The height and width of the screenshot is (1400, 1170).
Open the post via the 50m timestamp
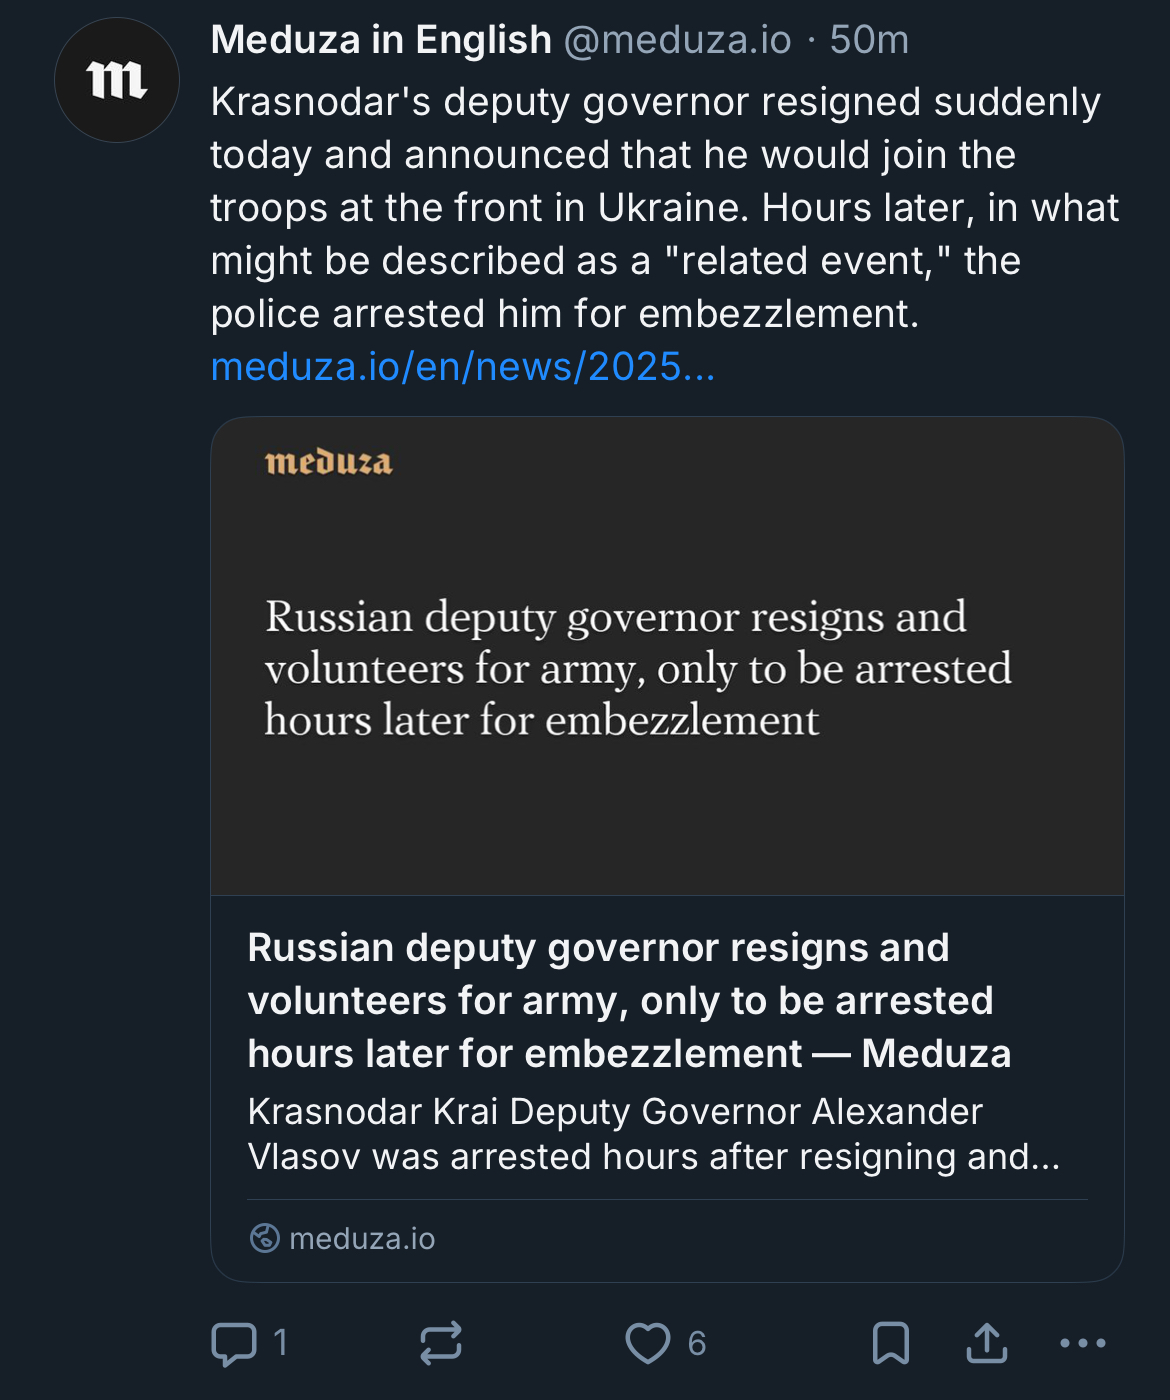pos(869,40)
